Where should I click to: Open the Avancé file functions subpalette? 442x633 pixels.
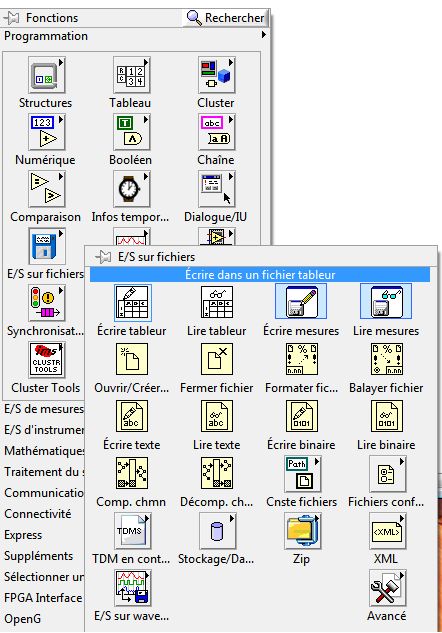click(388, 588)
